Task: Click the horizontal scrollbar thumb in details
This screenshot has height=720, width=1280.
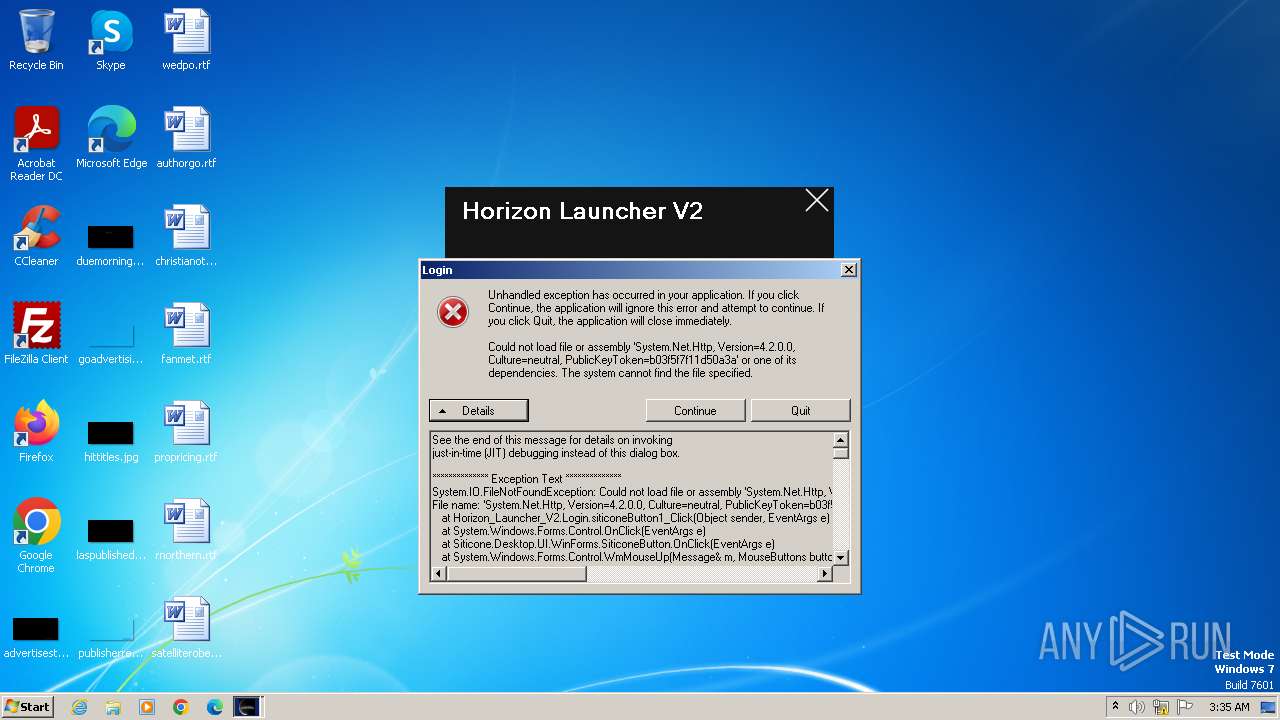Action: (x=516, y=573)
